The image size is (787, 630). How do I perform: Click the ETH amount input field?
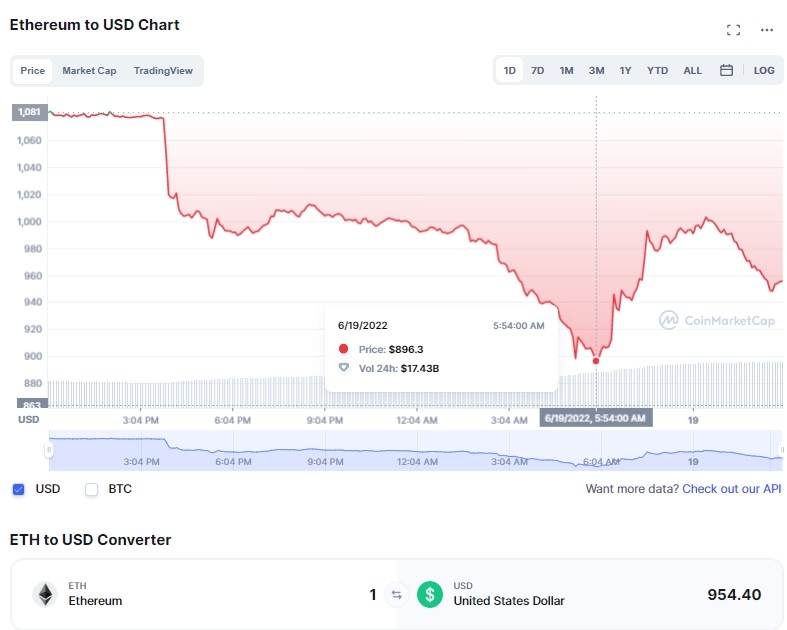pos(300,595)
